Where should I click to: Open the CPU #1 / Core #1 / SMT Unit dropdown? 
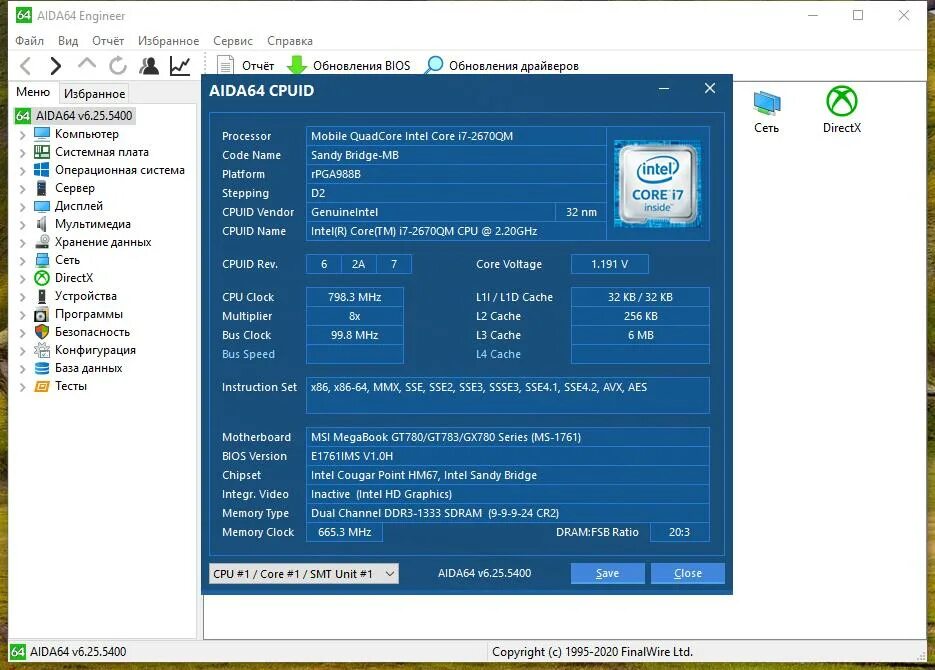tap(304, 573)
